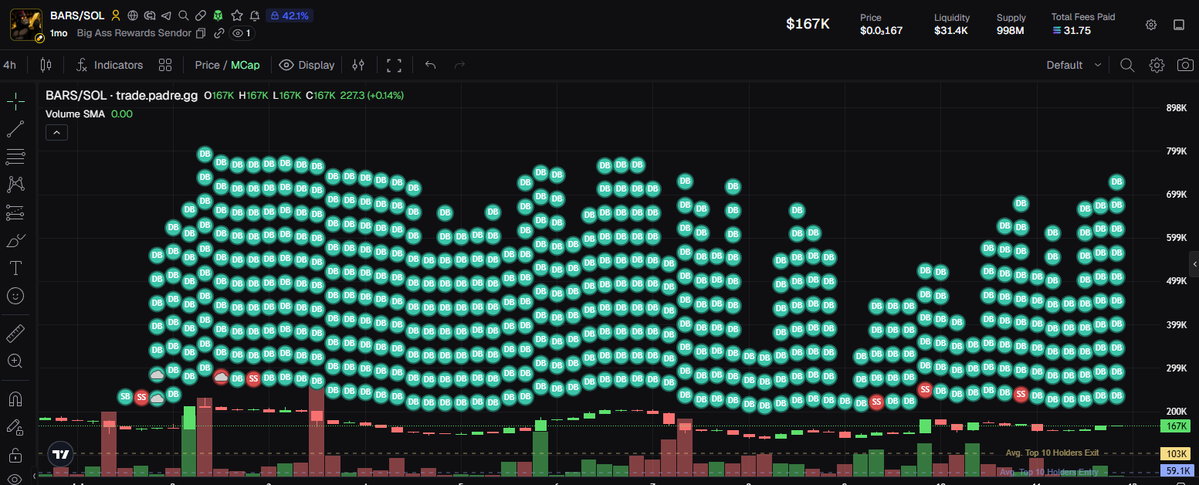1199x485 pixels.
Task: Redo the chart action
Action: (x=460, y=65)
